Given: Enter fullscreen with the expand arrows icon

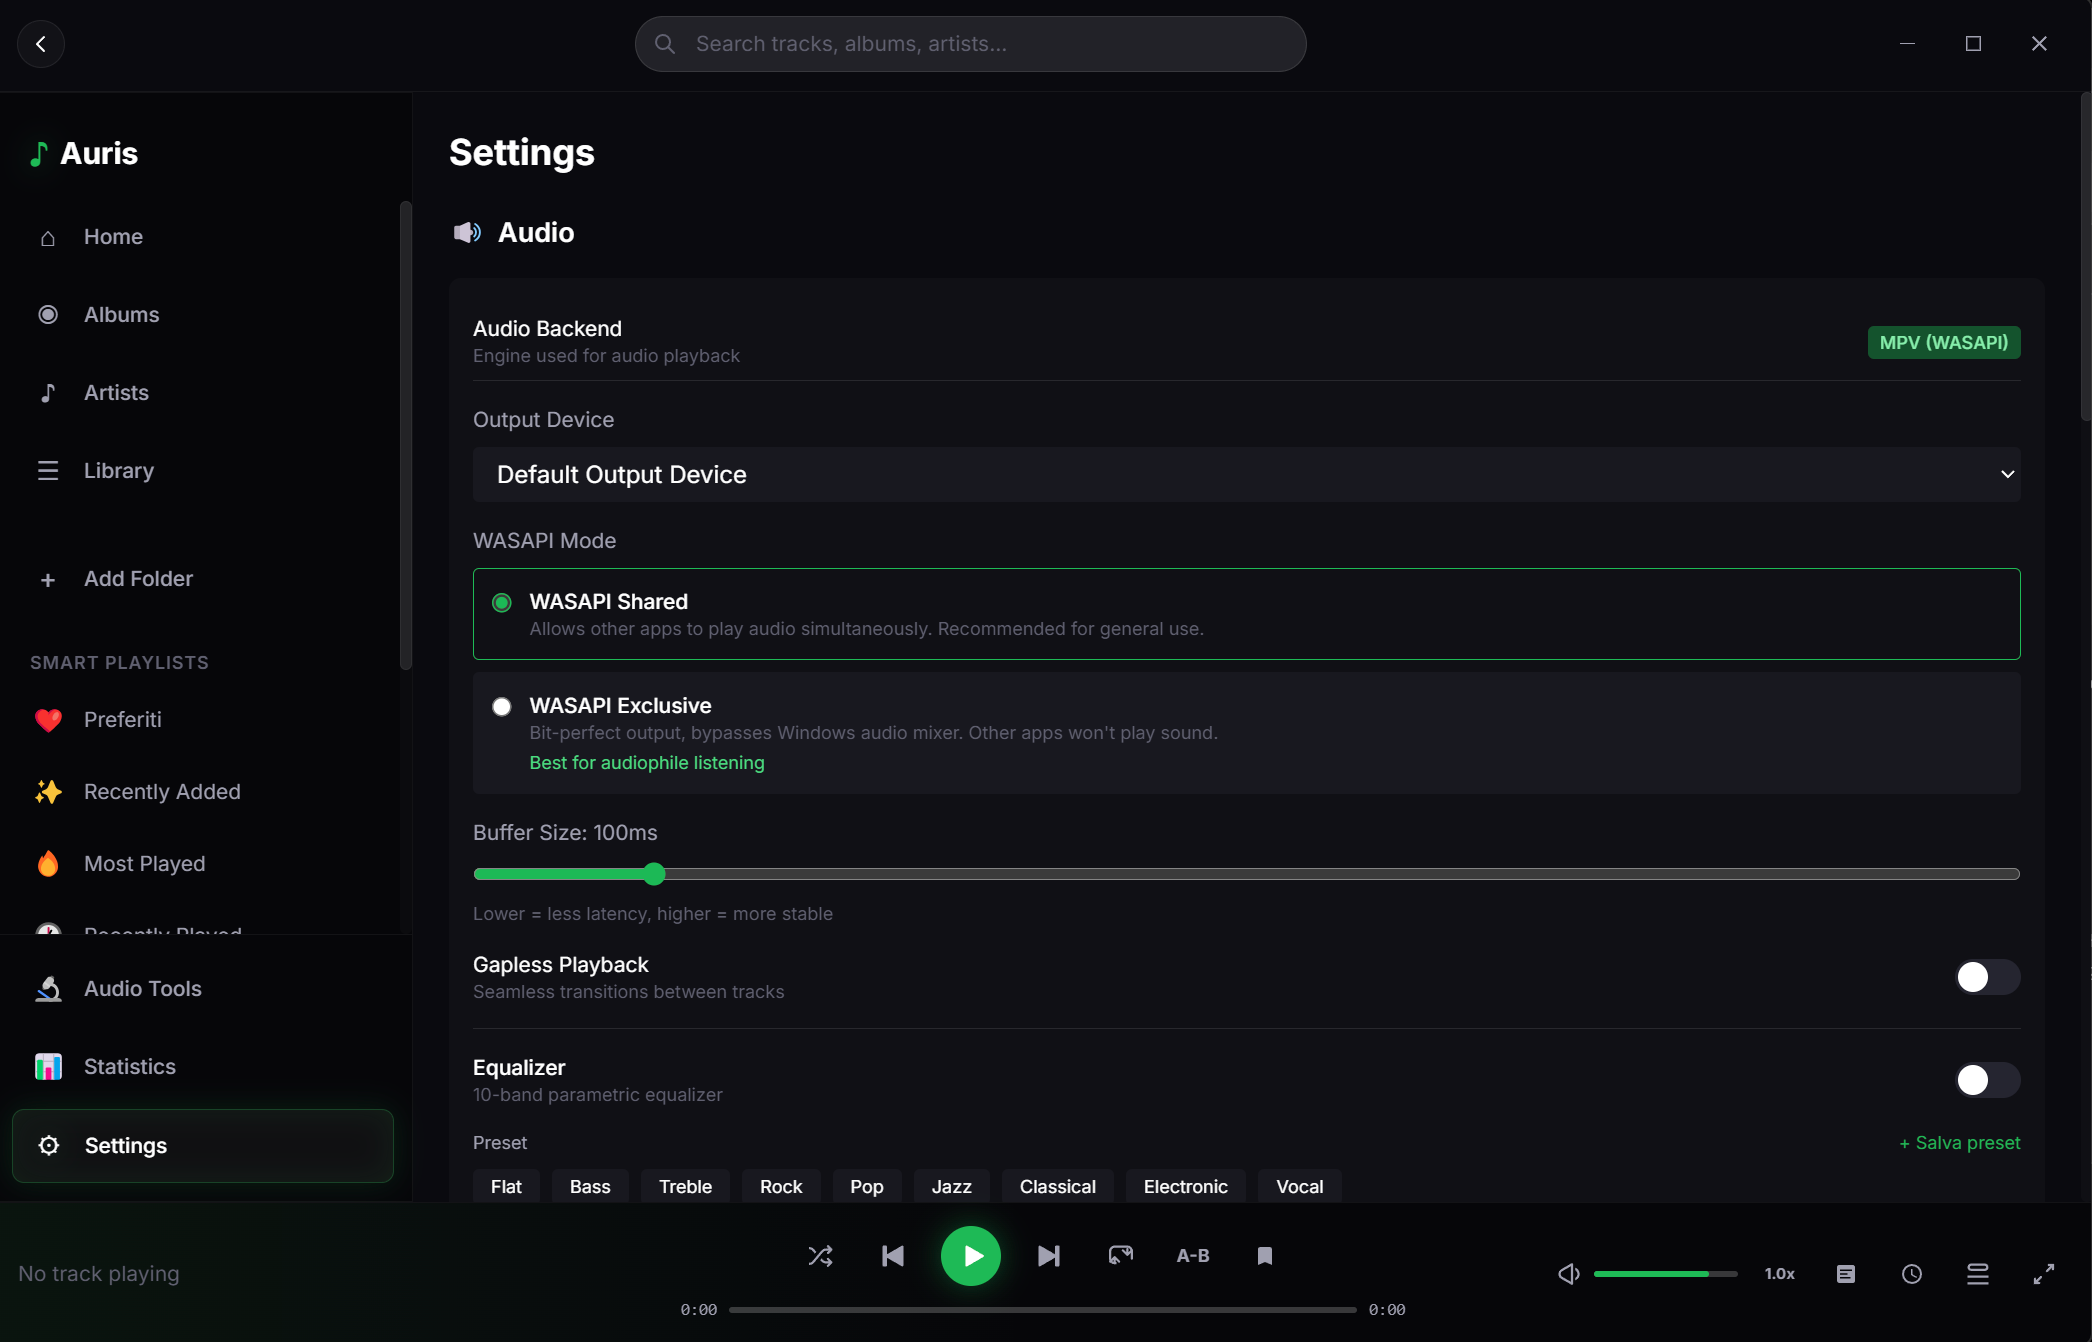Looking at the screenshot, I should click(2043, 1273).
